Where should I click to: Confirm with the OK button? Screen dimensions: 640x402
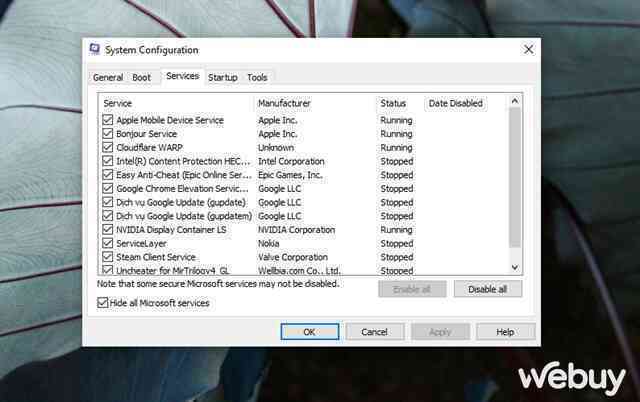coord(309,332)
